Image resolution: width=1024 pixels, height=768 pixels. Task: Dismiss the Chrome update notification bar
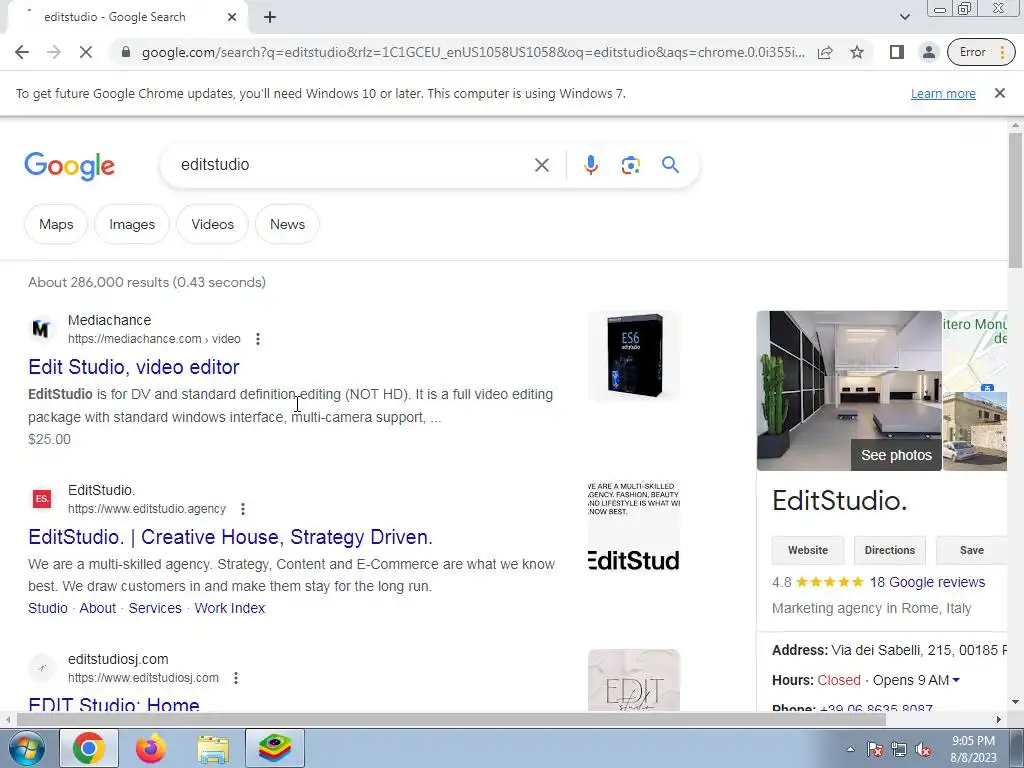999,93
